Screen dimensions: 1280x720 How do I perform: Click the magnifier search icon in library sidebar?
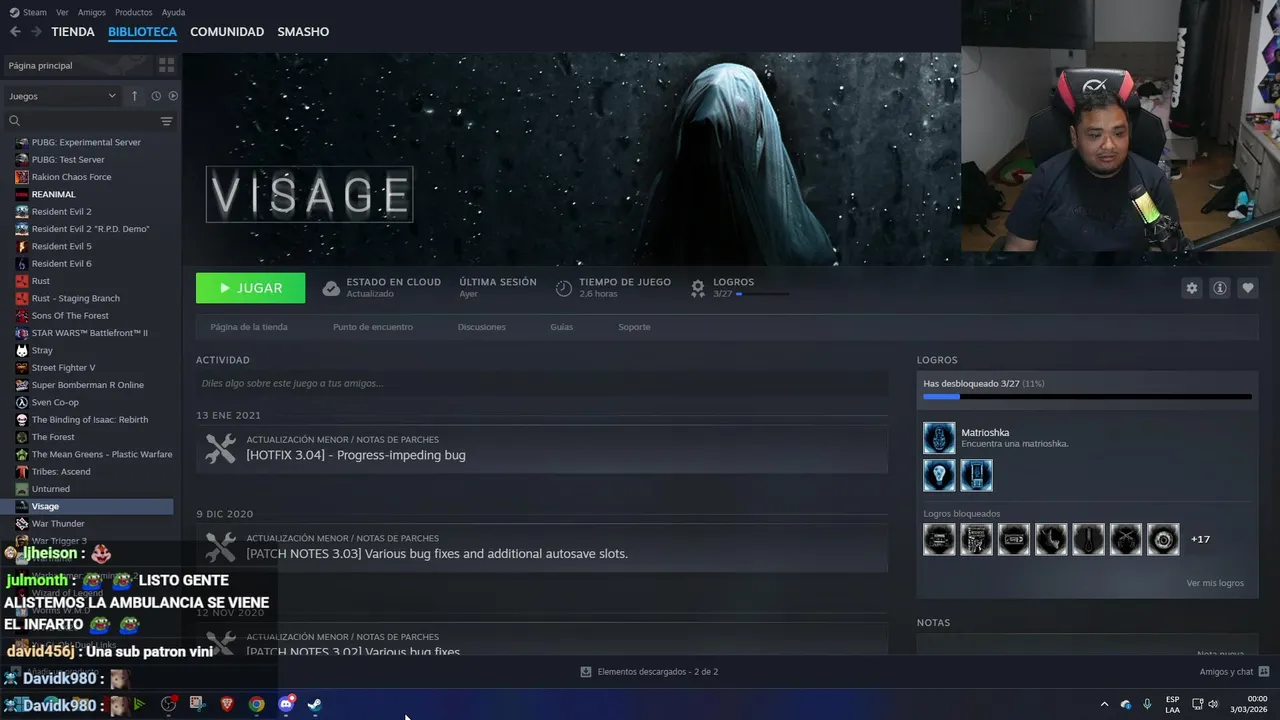(x=14, y=121)
